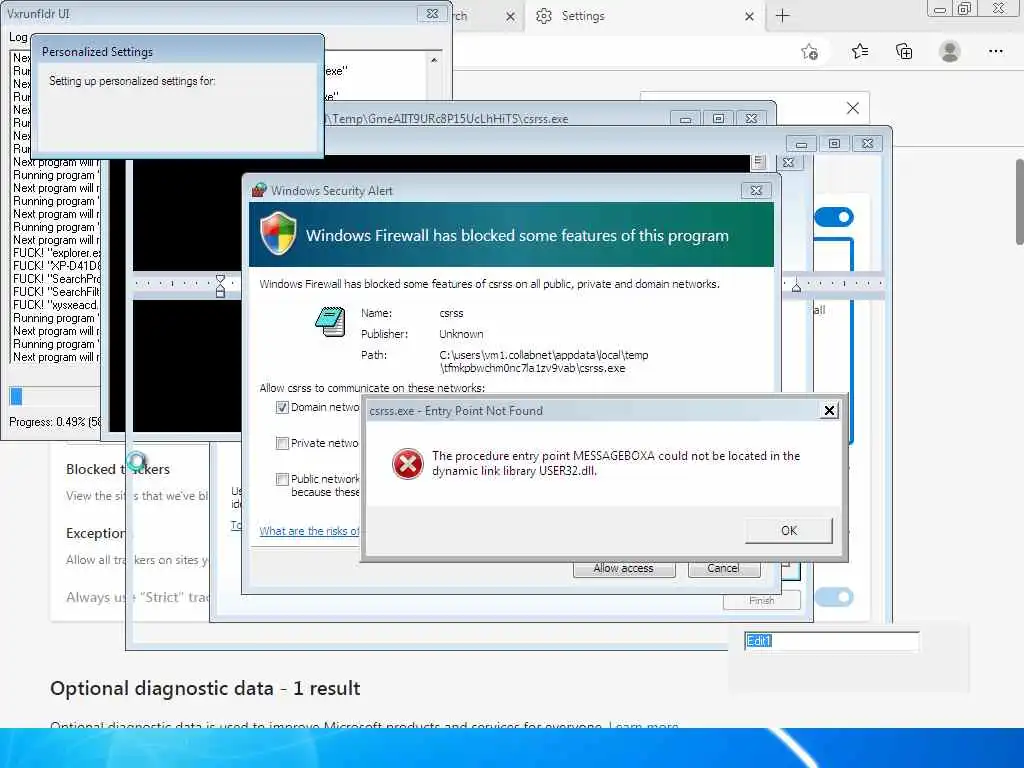Viewport: 1024px width, 768px height.
Task: Close the Settings browser tab
Action: [x=750, y=16]
